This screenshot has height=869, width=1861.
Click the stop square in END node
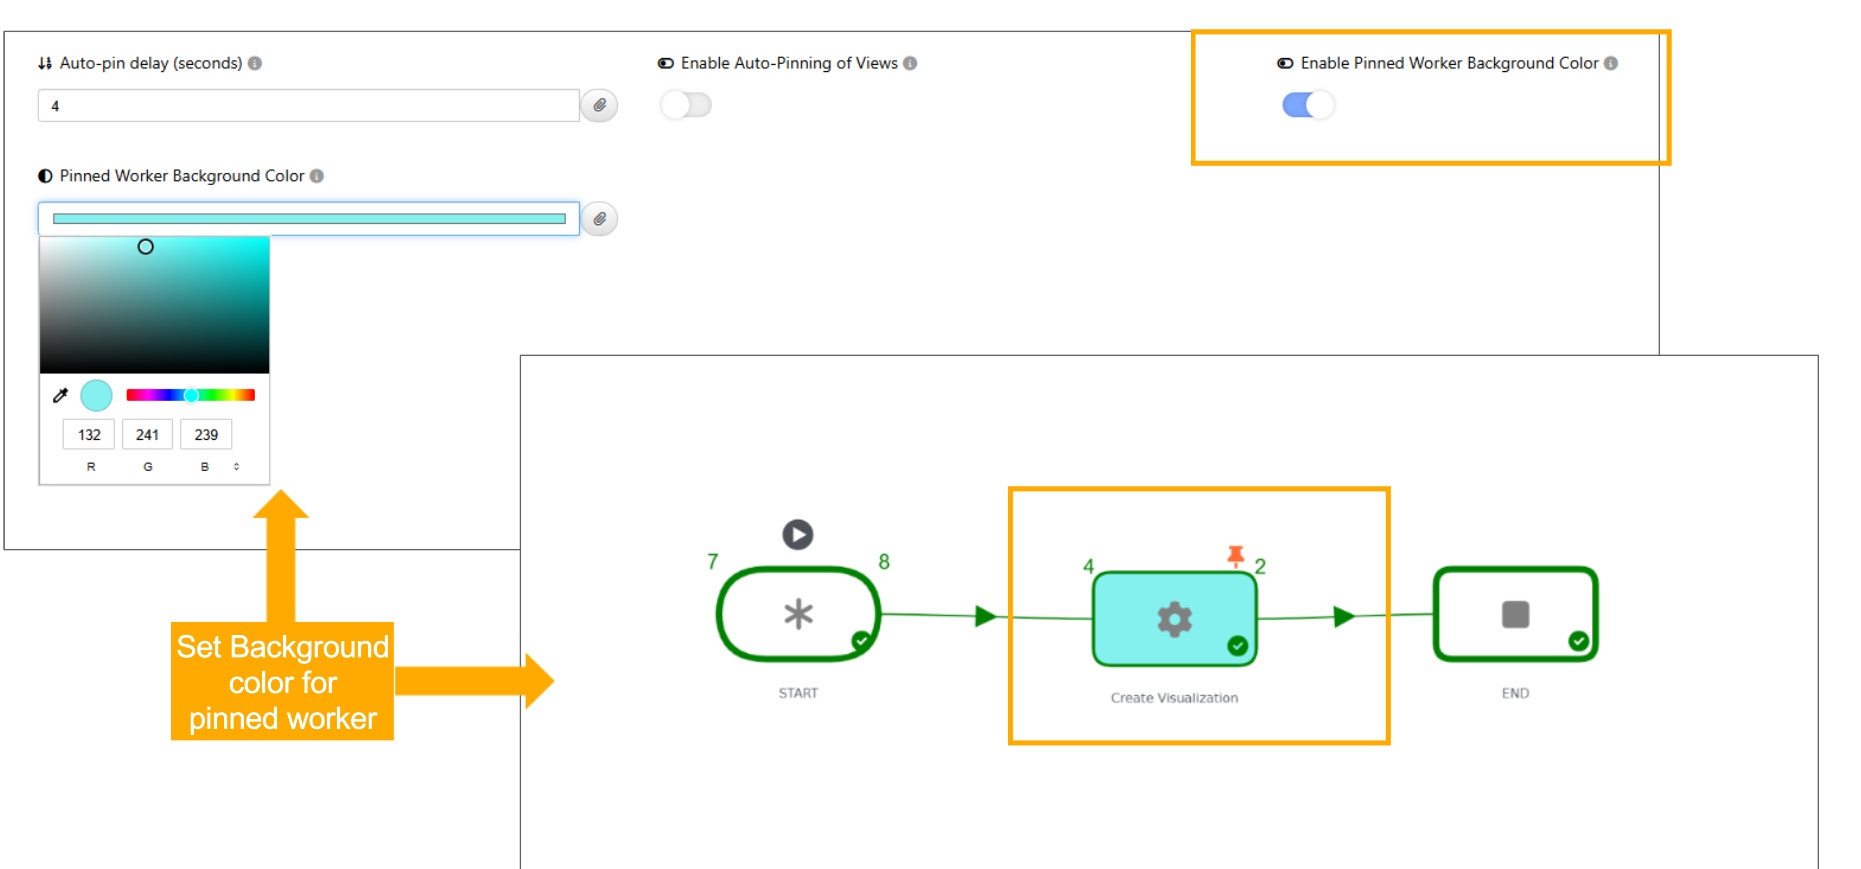click(x=1515, y=614)
